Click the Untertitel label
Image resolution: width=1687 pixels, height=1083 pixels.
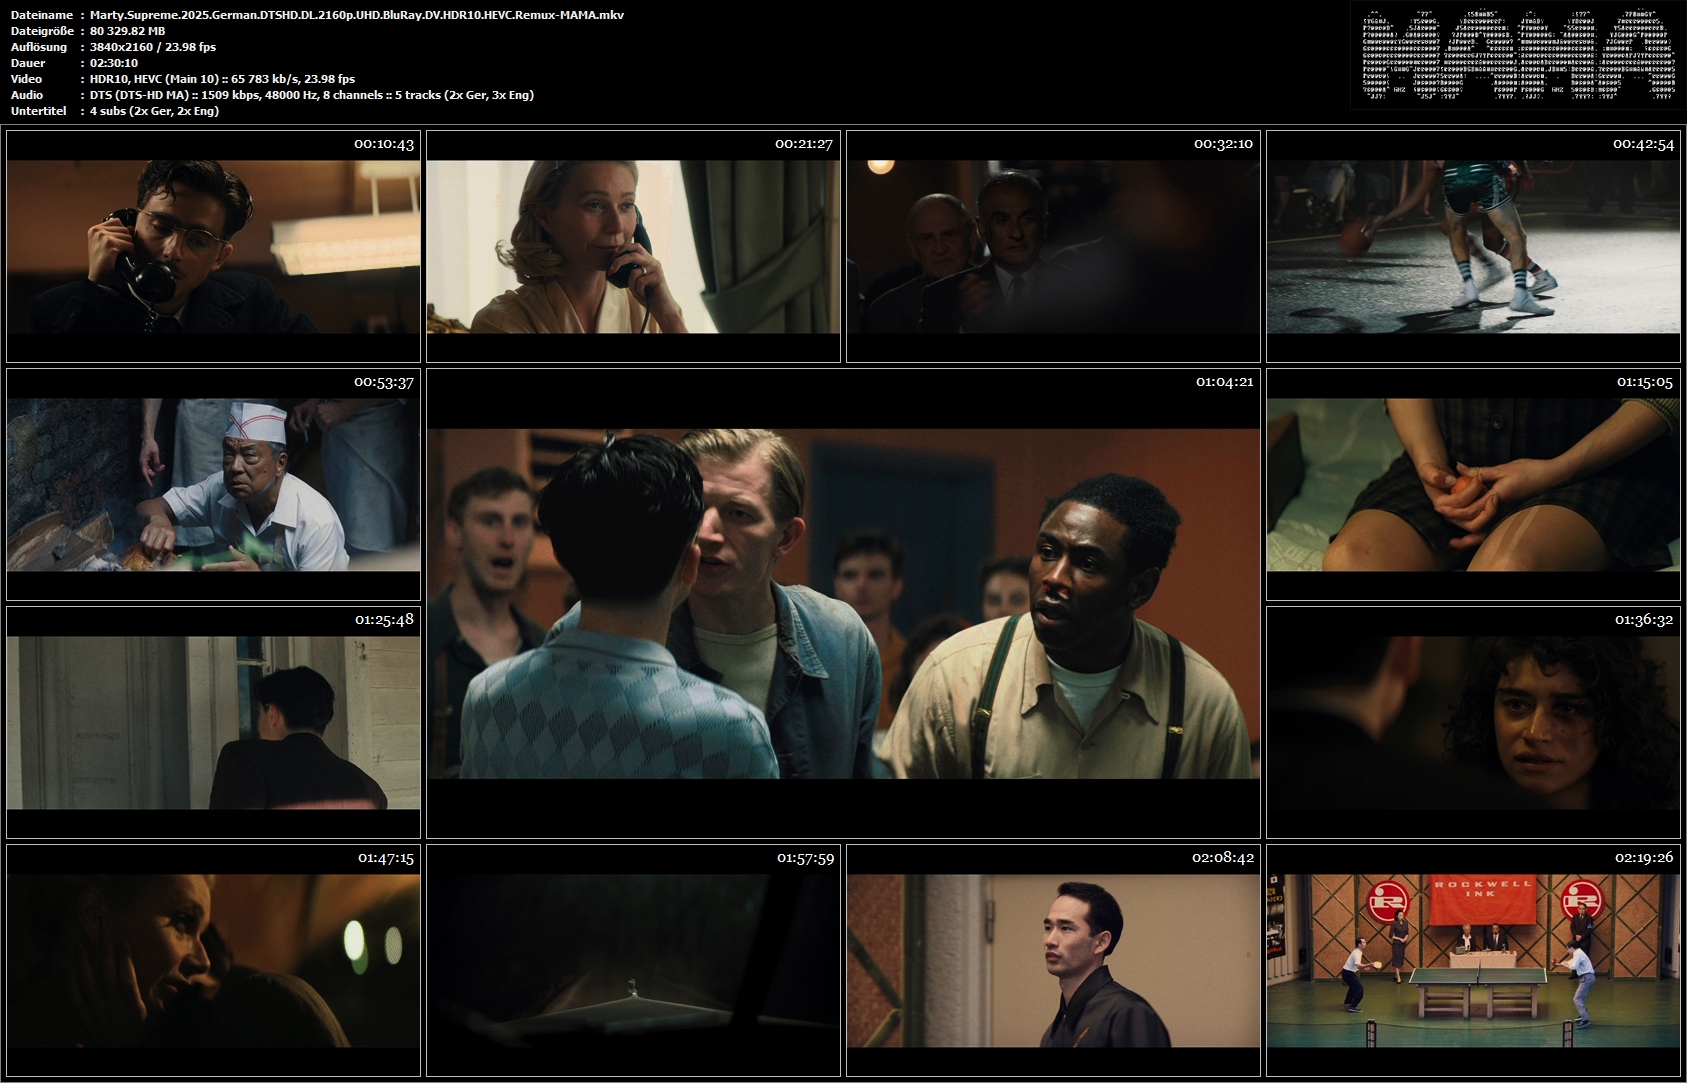(x=39, y=111)
